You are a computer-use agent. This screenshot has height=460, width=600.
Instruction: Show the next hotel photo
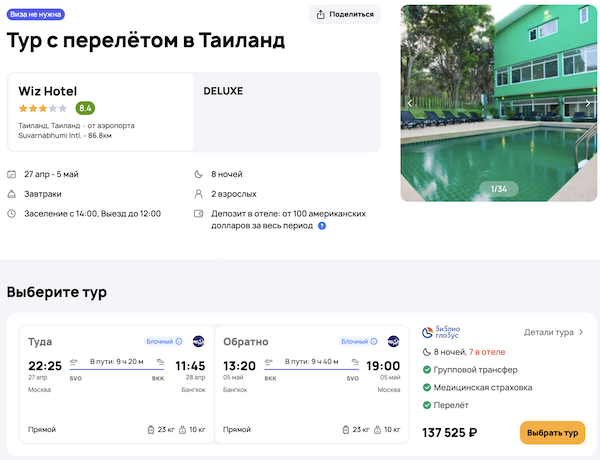pyautogui.click(x=587, y=103)
